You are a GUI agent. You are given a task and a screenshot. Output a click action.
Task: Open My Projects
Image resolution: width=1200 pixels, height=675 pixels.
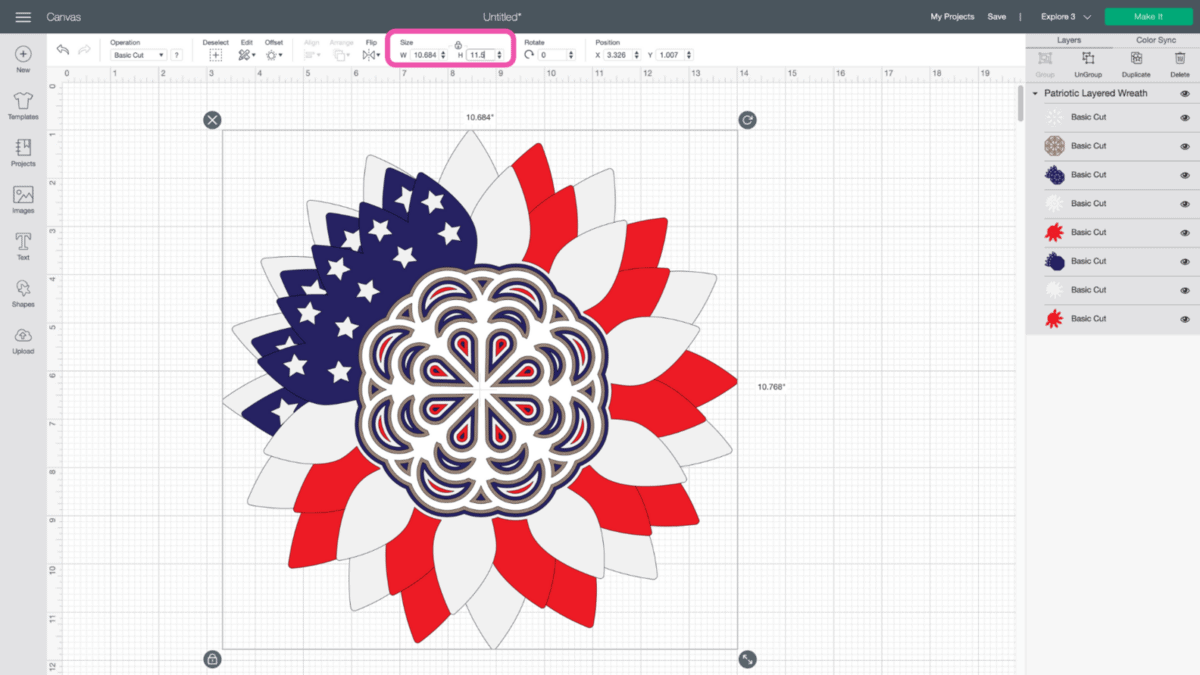click(x=951, y=17)
